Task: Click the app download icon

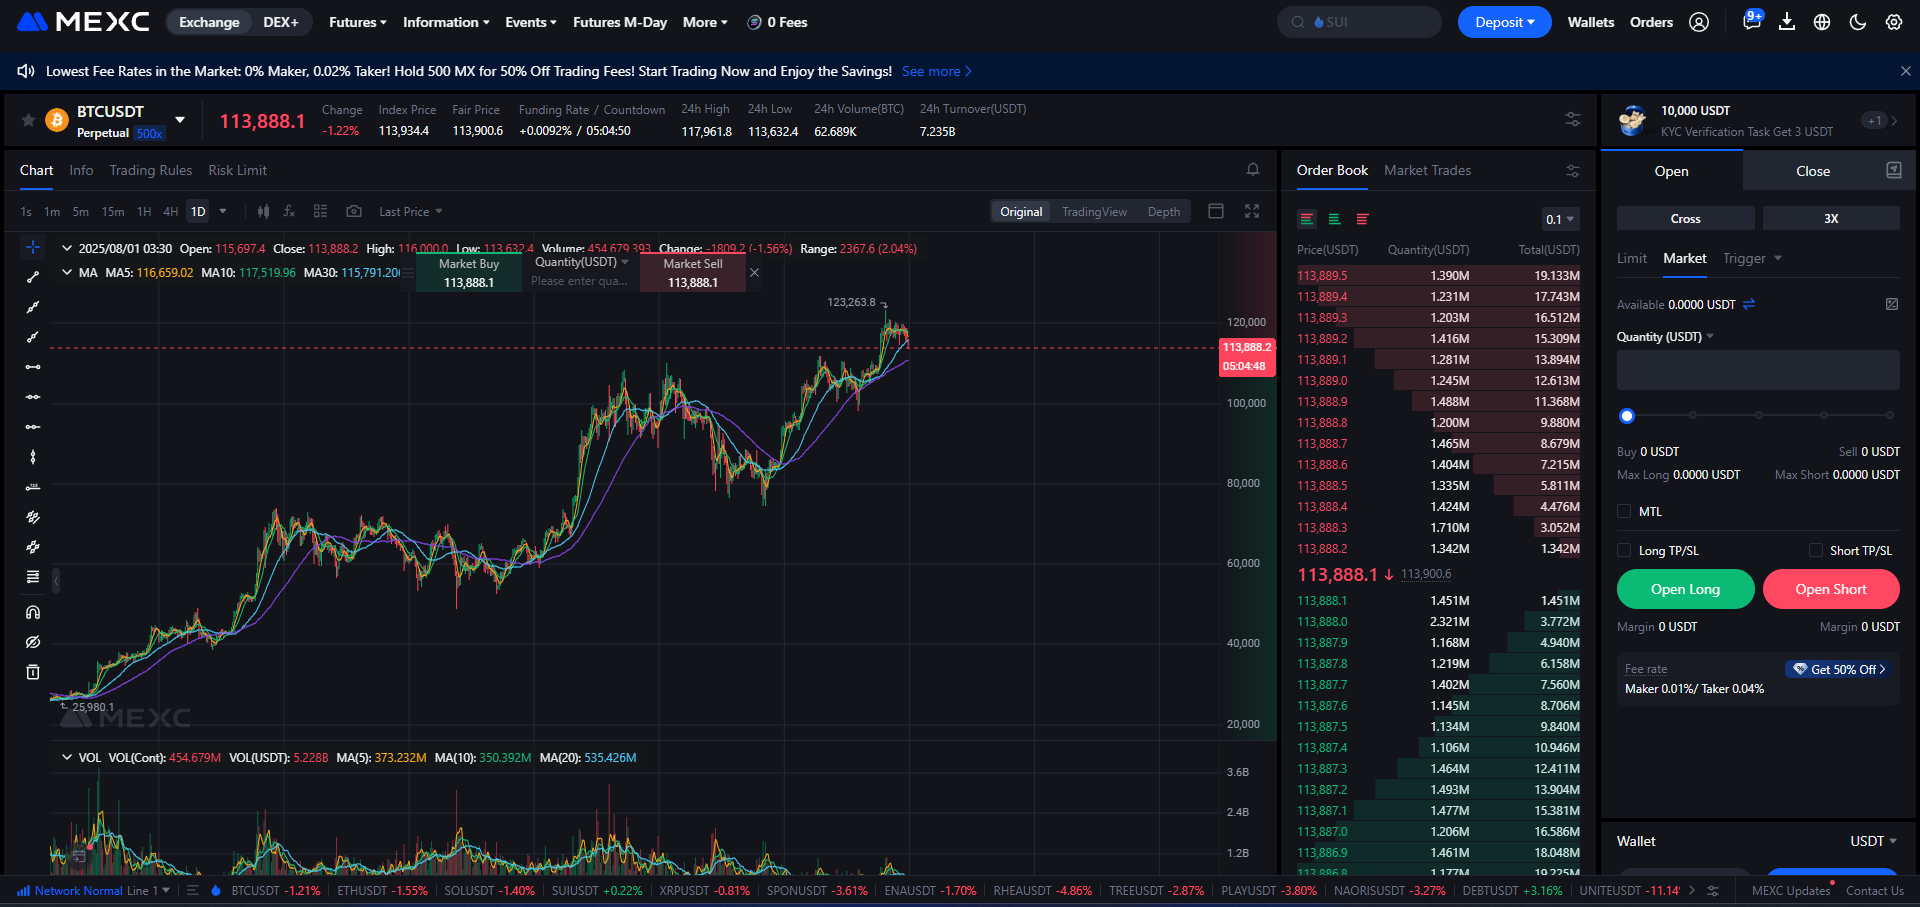Action: pos(1787,22)
